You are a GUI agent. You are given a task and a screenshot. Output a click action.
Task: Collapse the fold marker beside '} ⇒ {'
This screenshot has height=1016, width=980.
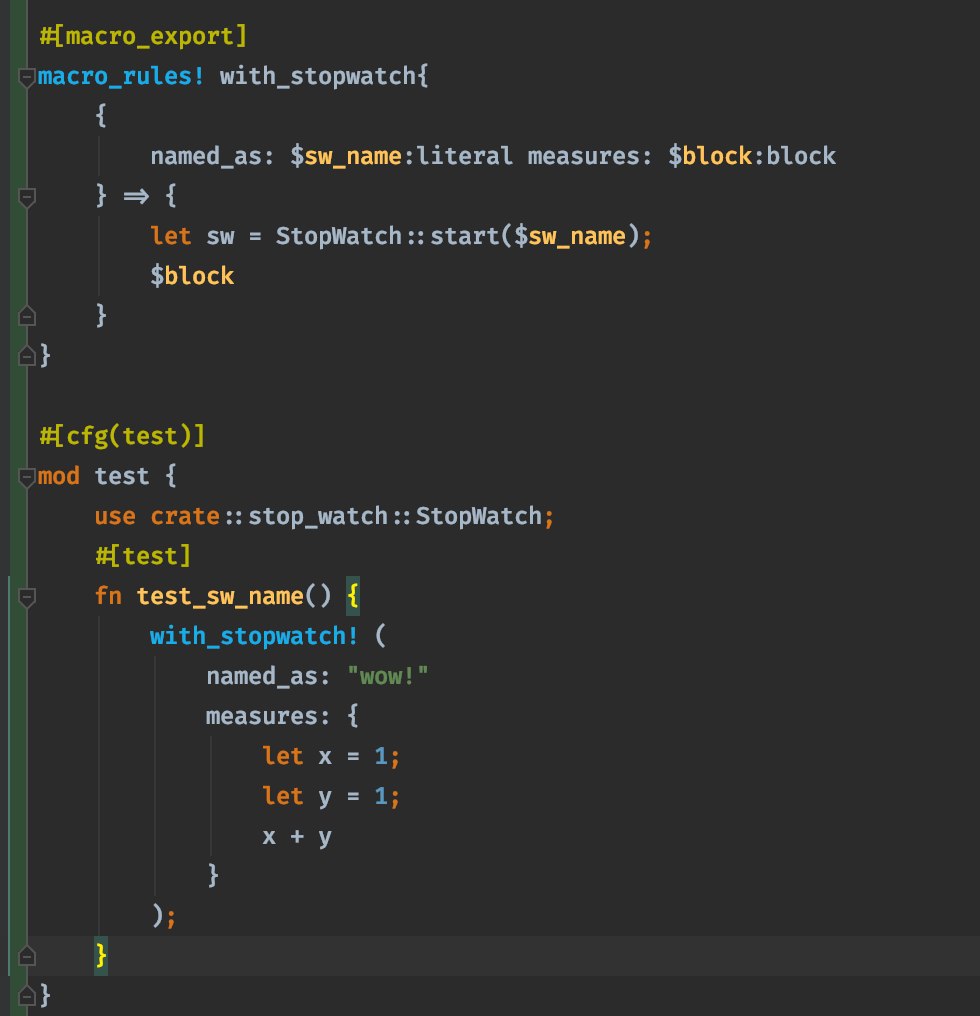point(27,197)
